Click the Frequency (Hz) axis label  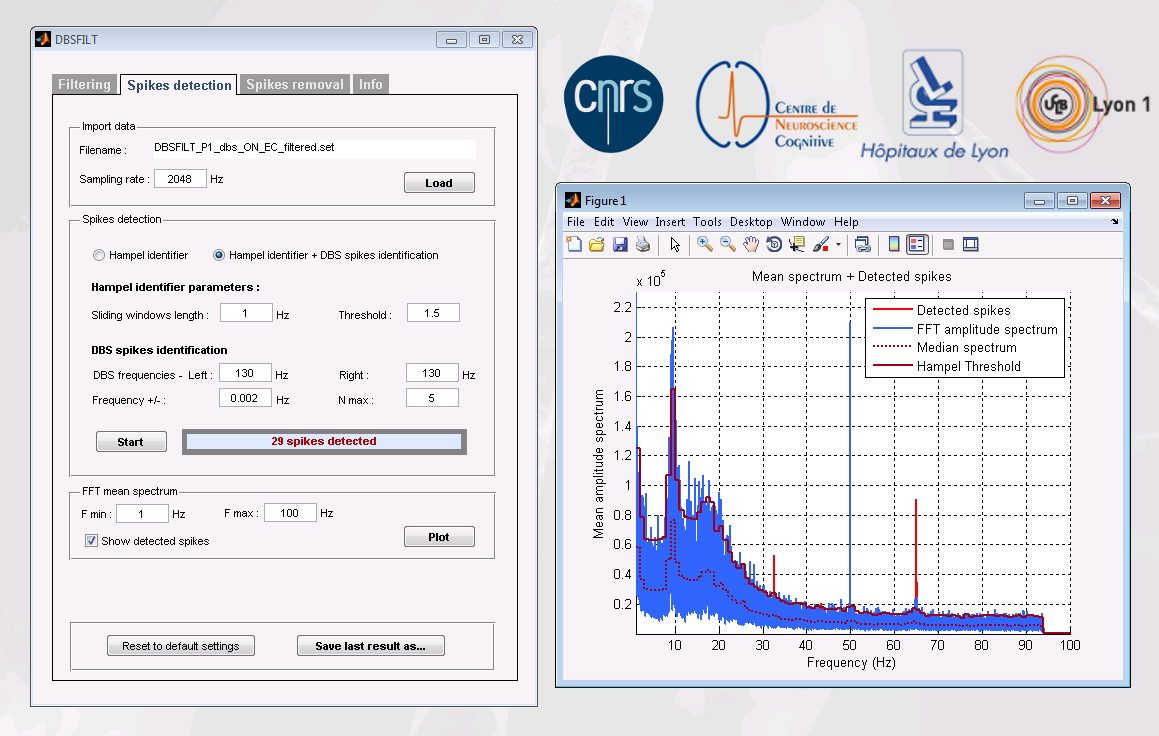pos(851,662)
